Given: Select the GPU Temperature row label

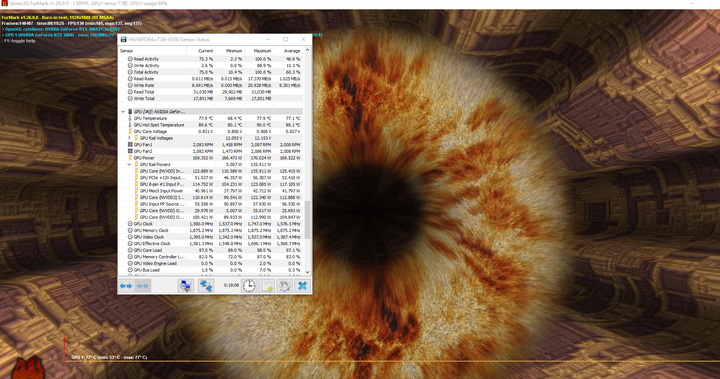Looking at the screenshot, I should (150, 118).
